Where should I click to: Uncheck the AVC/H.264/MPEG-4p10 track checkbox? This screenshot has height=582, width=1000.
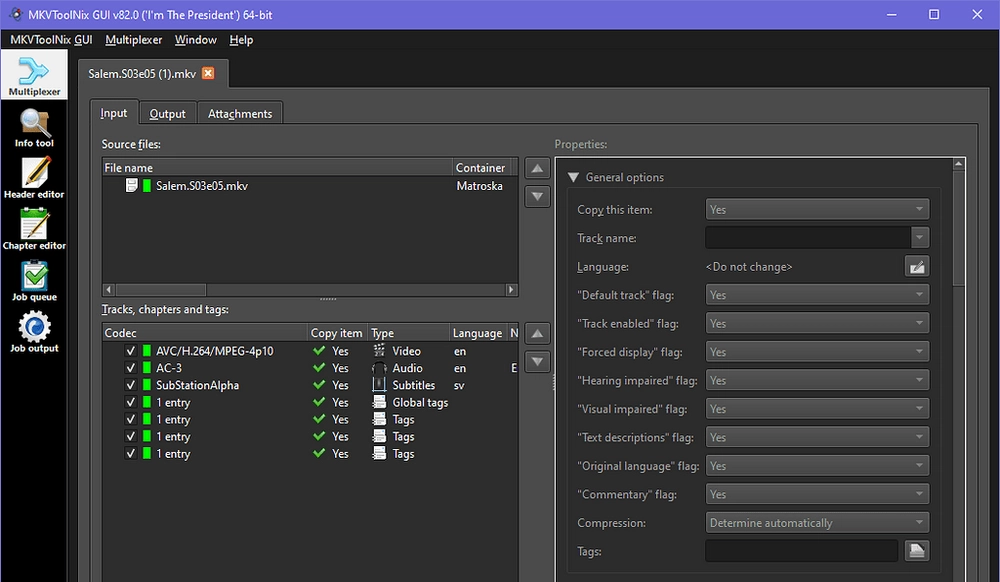coord(131,351)
